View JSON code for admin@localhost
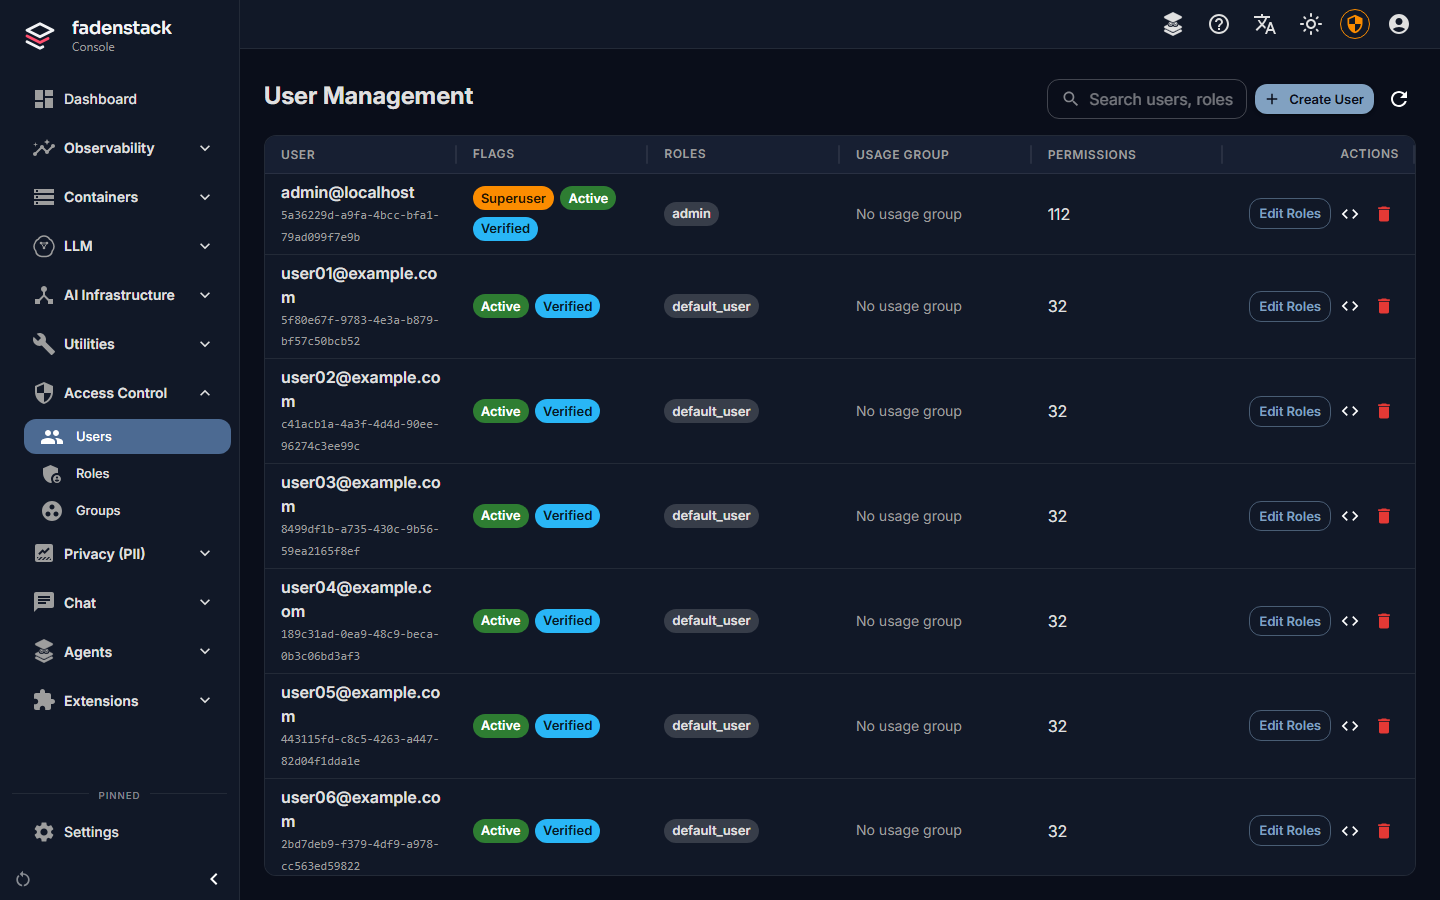This screenshot has height=900, width=1440. click(x=1350, y=214)
